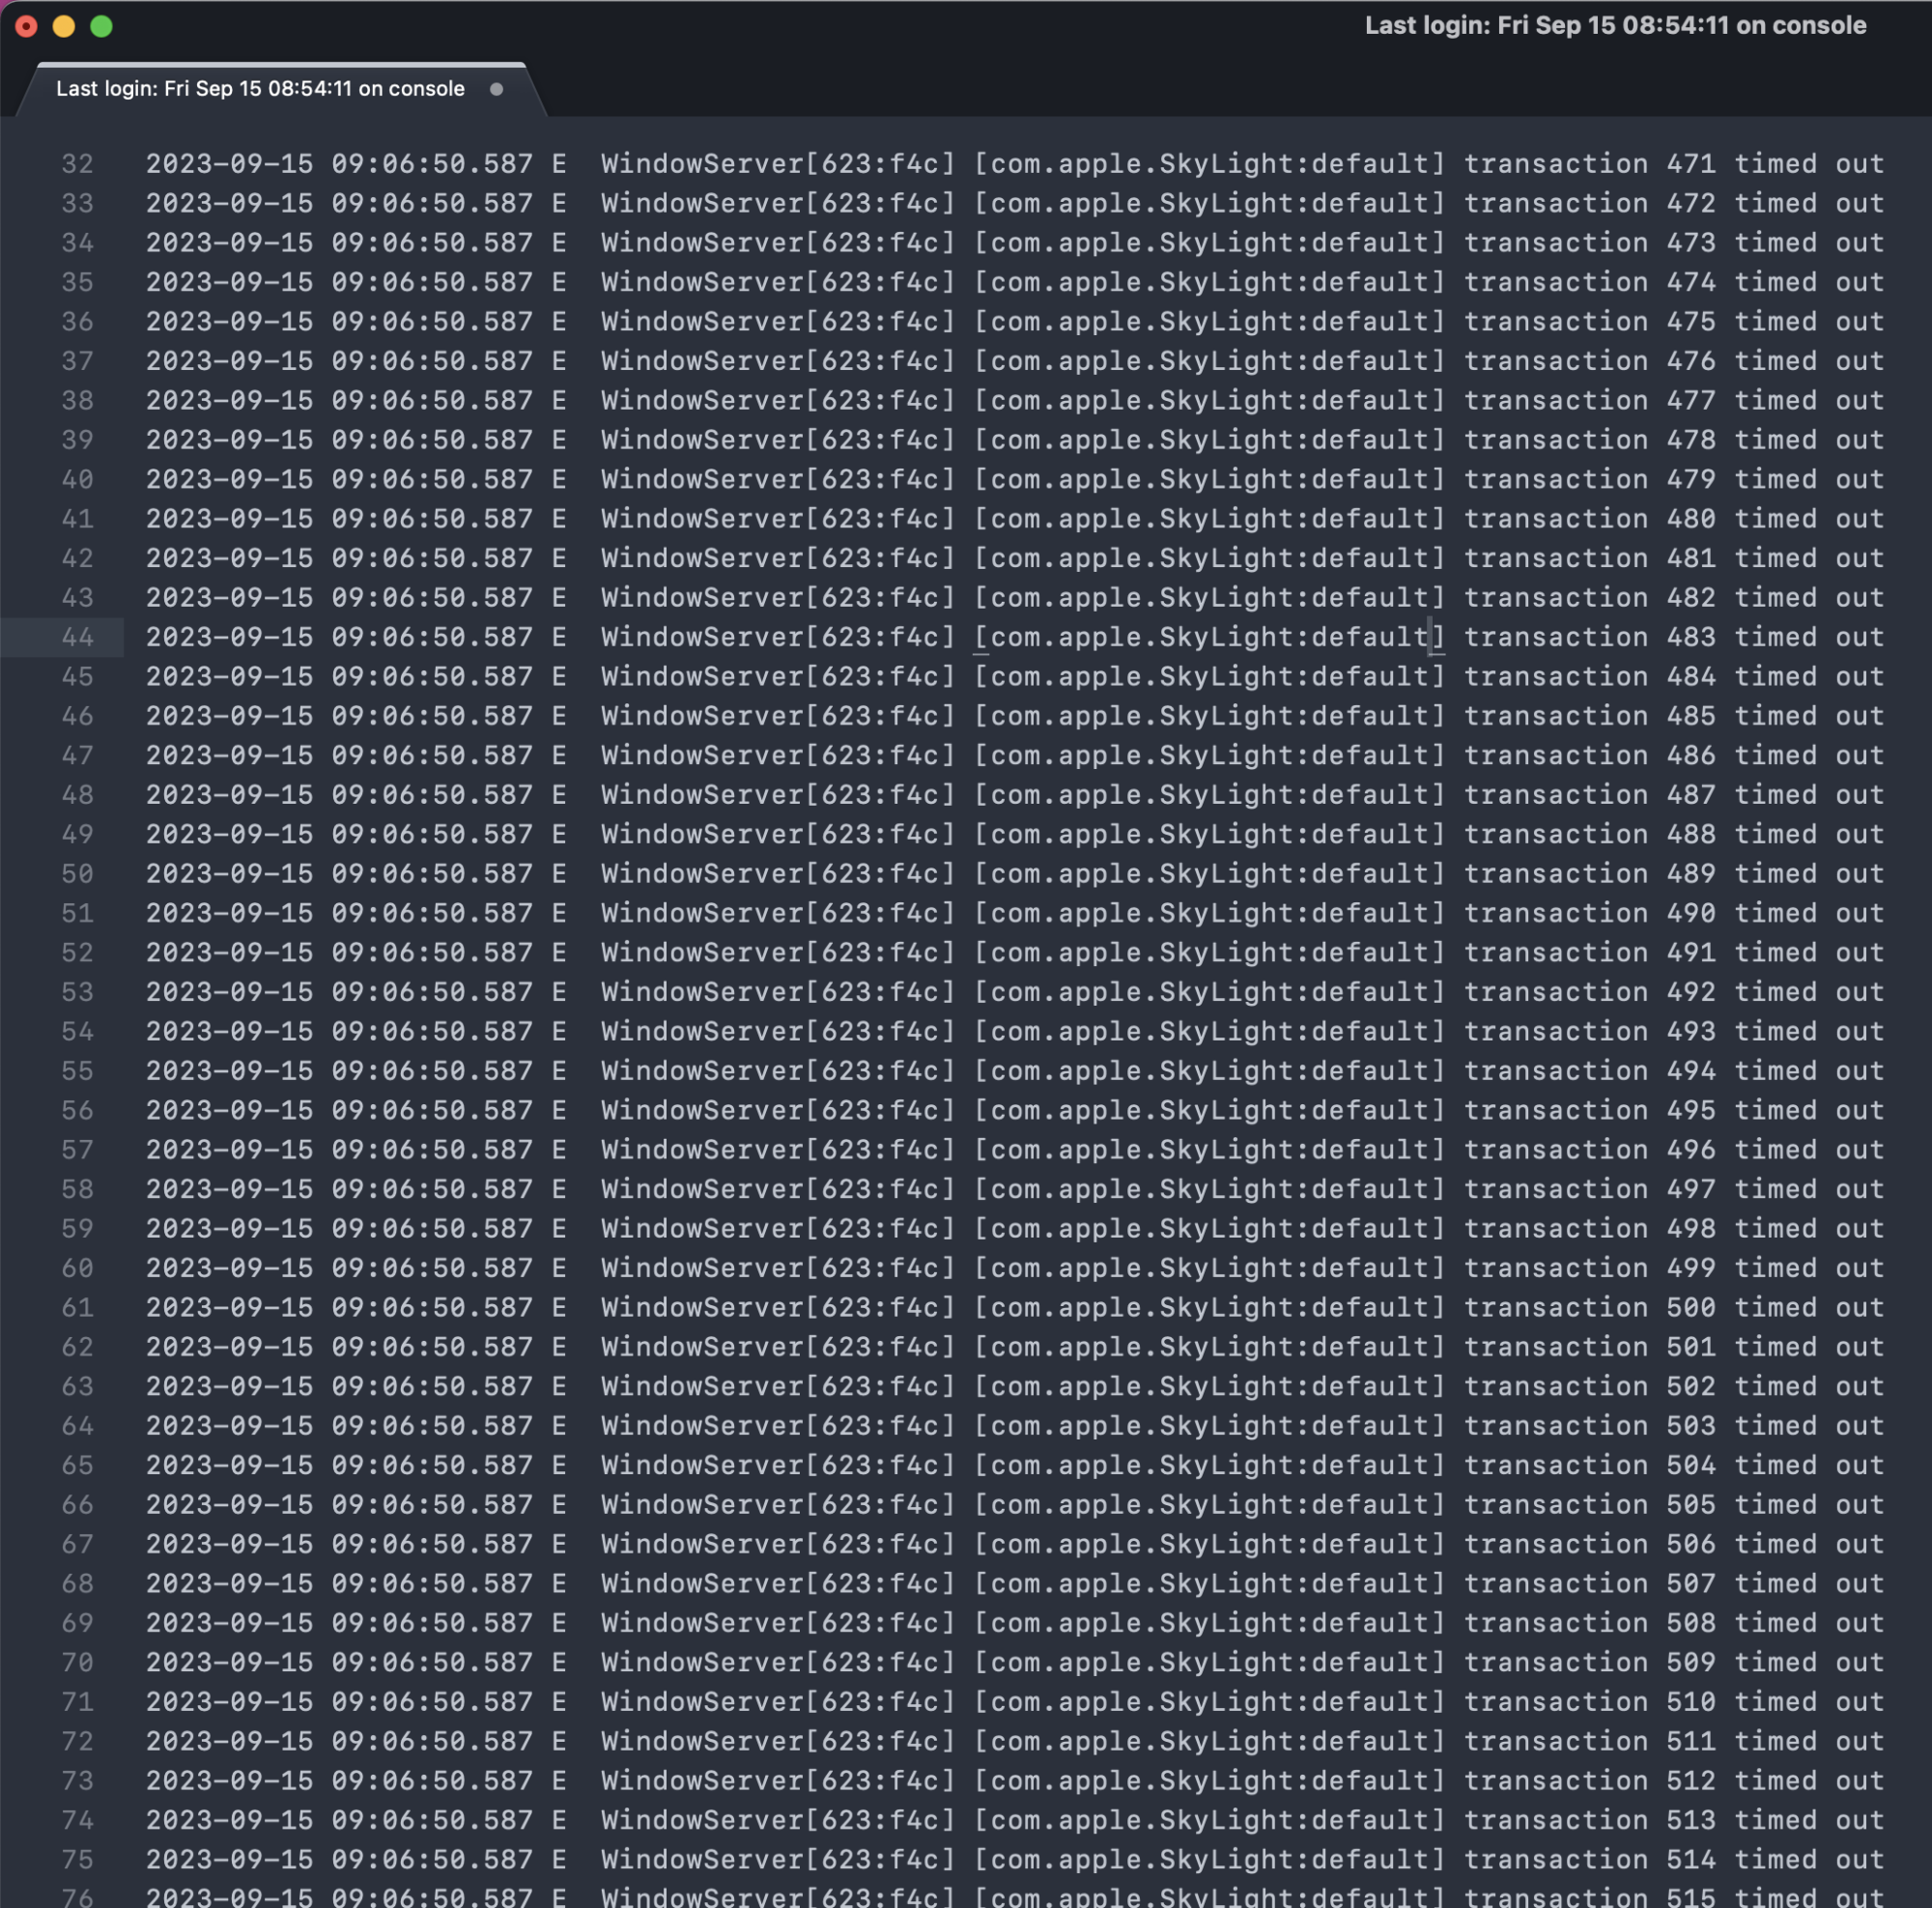Click transaction number 490
1932x1908 pixels.
click(1691, 913)
